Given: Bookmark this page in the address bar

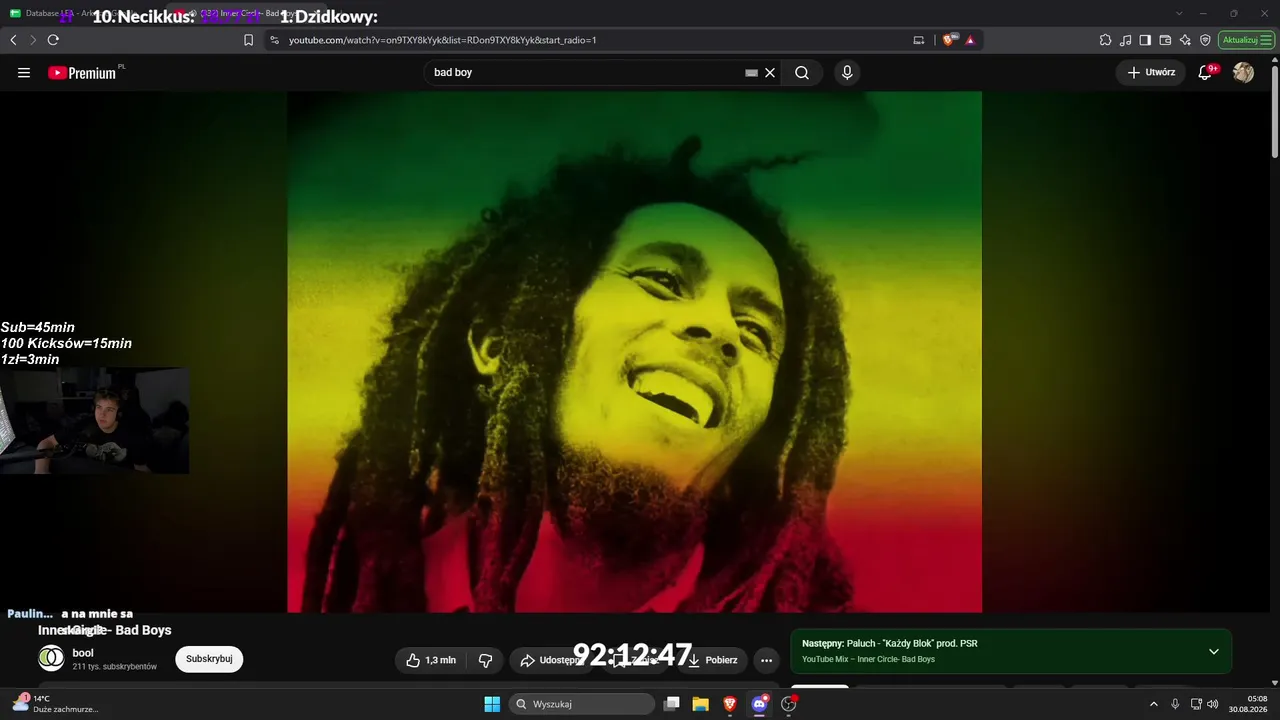Looking at the screenshot, I should [249, 40].
